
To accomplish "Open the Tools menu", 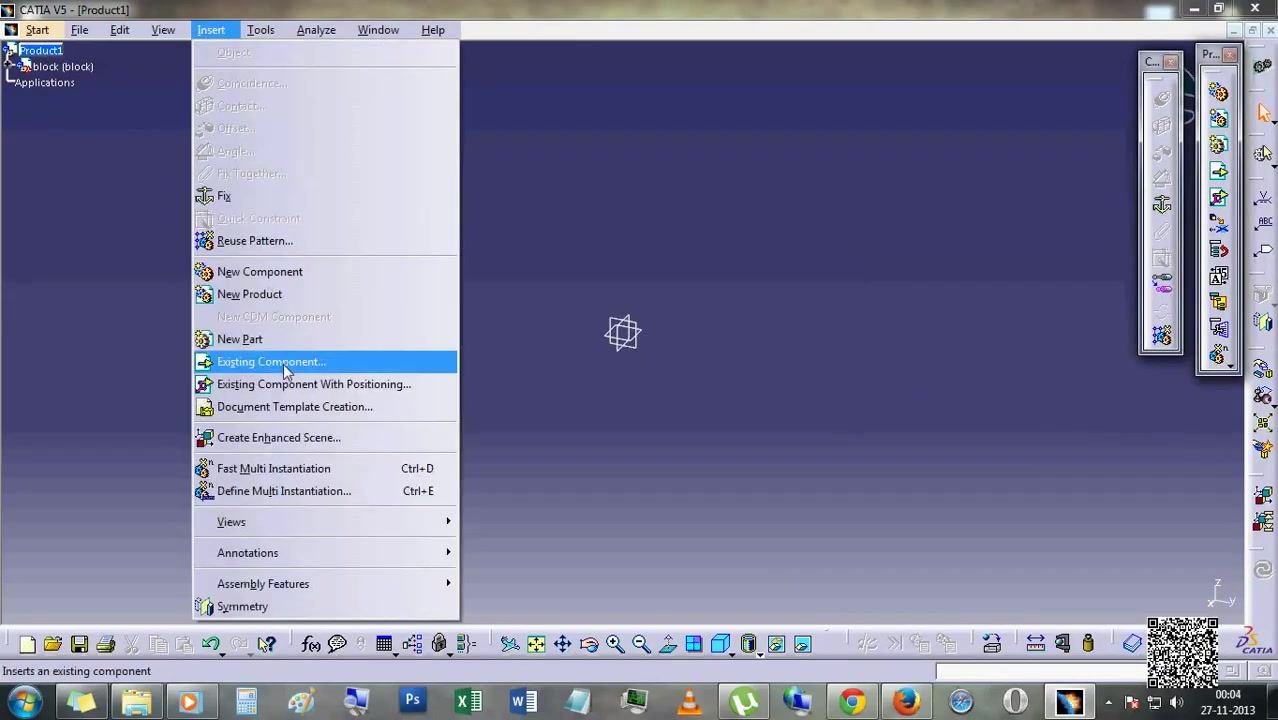I will [260, 30].
